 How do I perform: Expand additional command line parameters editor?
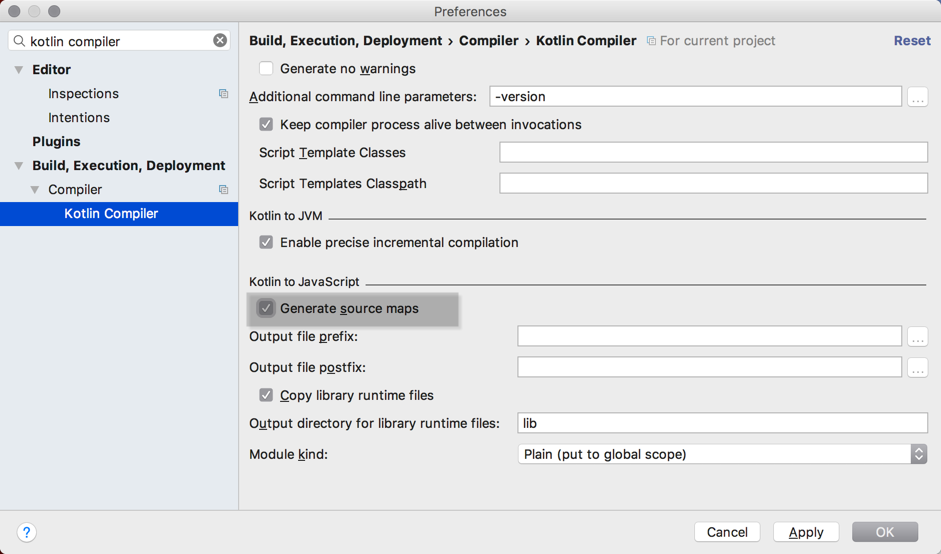coord(918,97)
